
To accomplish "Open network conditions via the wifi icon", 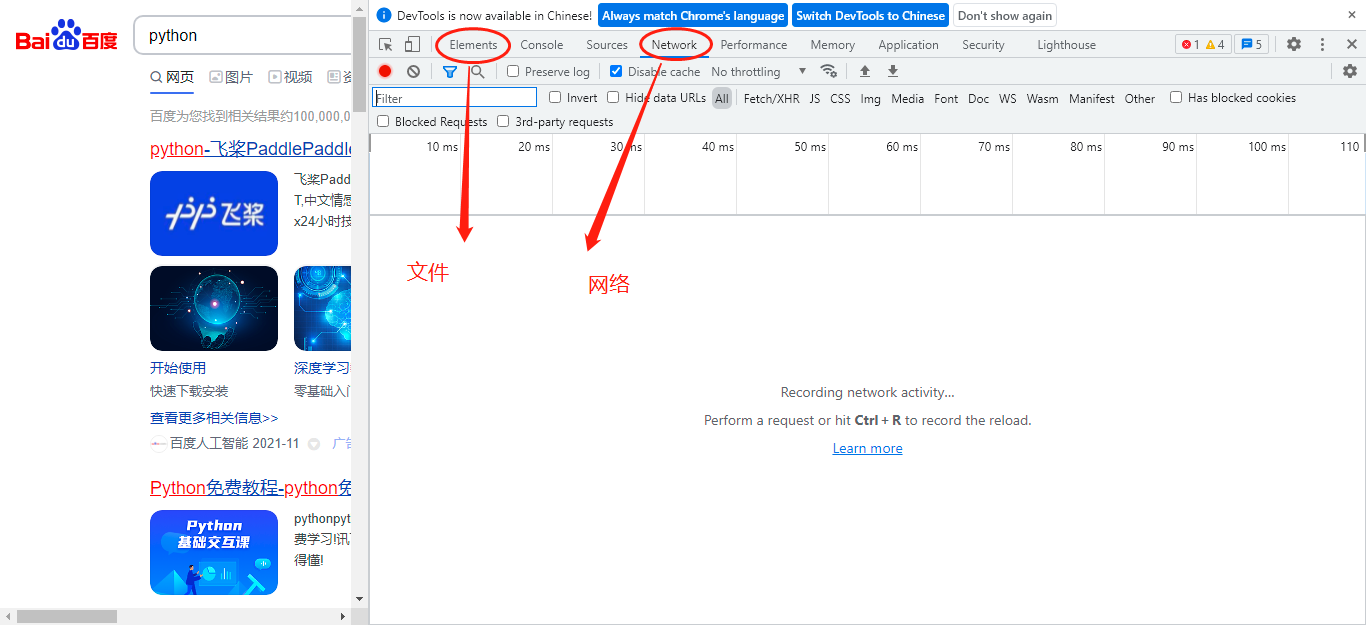I will coord(828,71).
